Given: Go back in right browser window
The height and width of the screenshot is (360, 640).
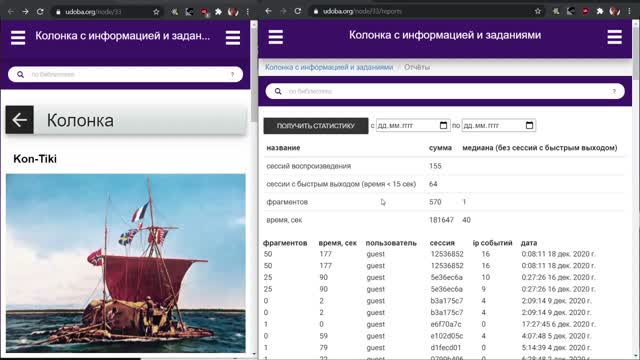Looking at the screenshot, I should click(268, 11).
